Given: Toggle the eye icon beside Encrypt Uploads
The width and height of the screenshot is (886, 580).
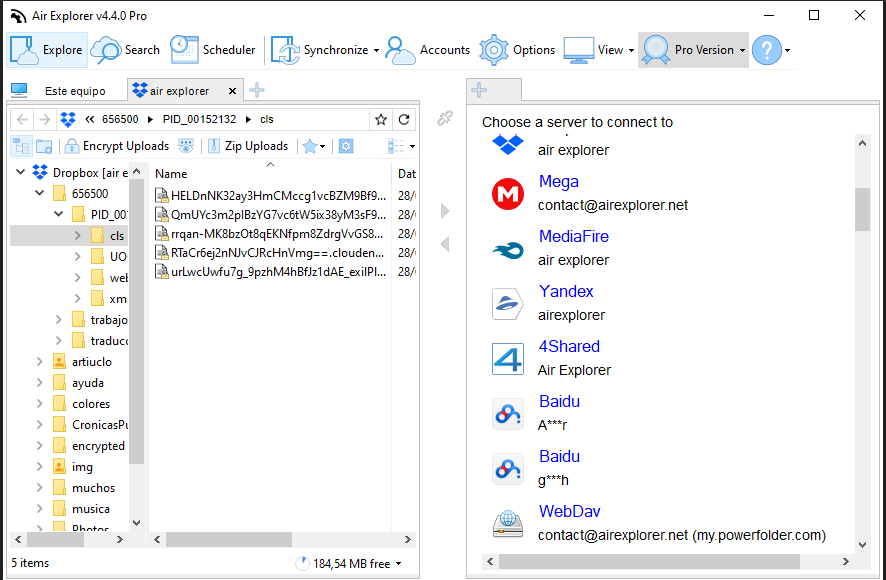Looking at the screenshot, I should (x=186, y=146).
